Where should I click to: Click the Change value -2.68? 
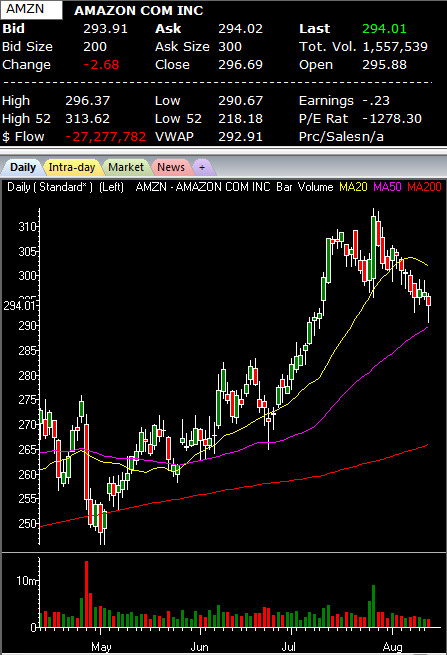tap(102, 65)
